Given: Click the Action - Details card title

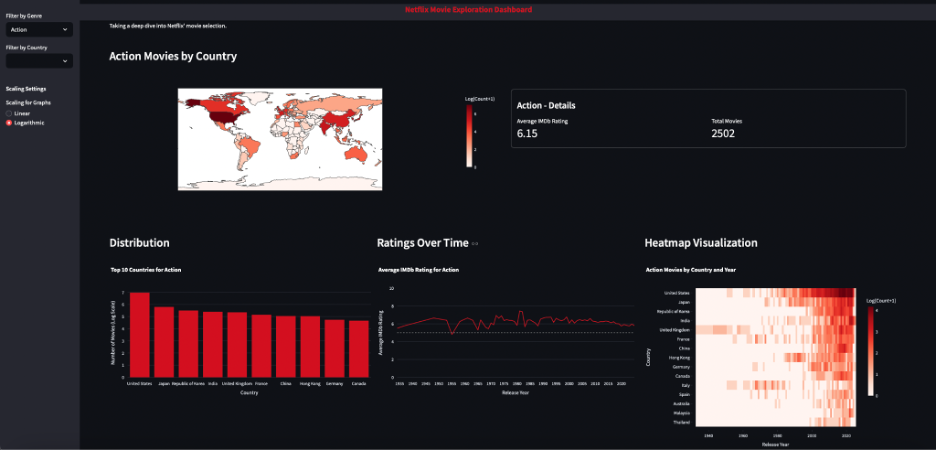Looking at the screenshot, I should point(546,106).
